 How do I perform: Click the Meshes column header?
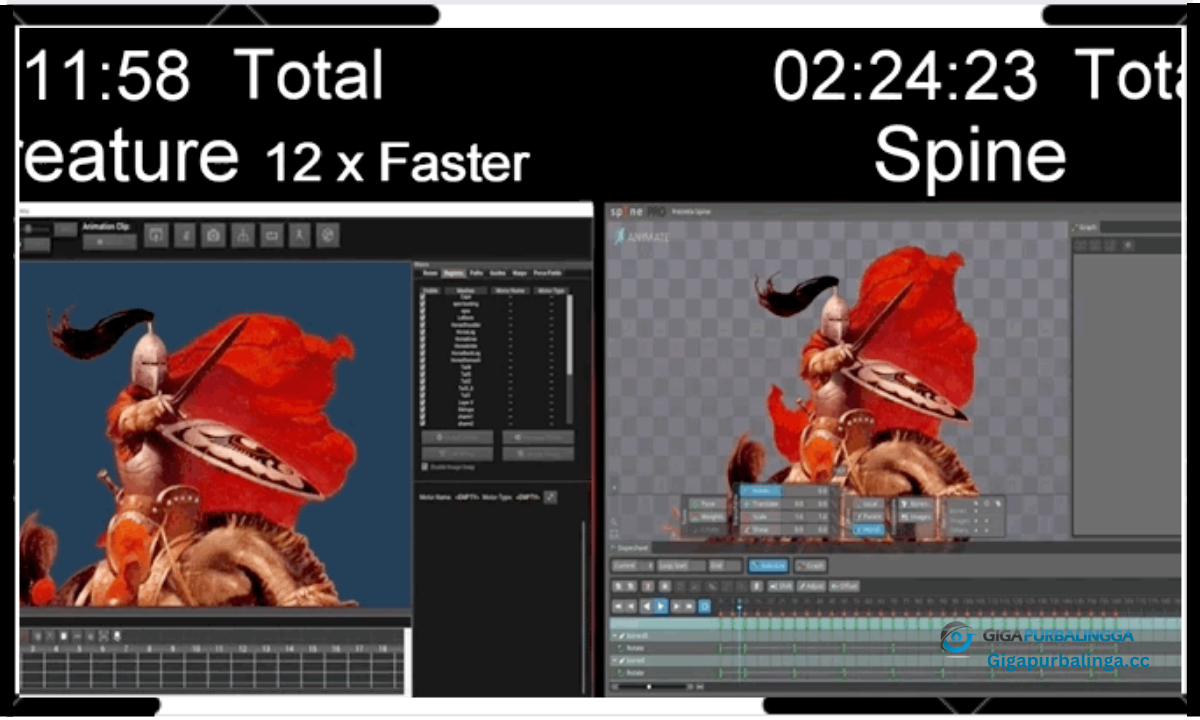(465, 291)
